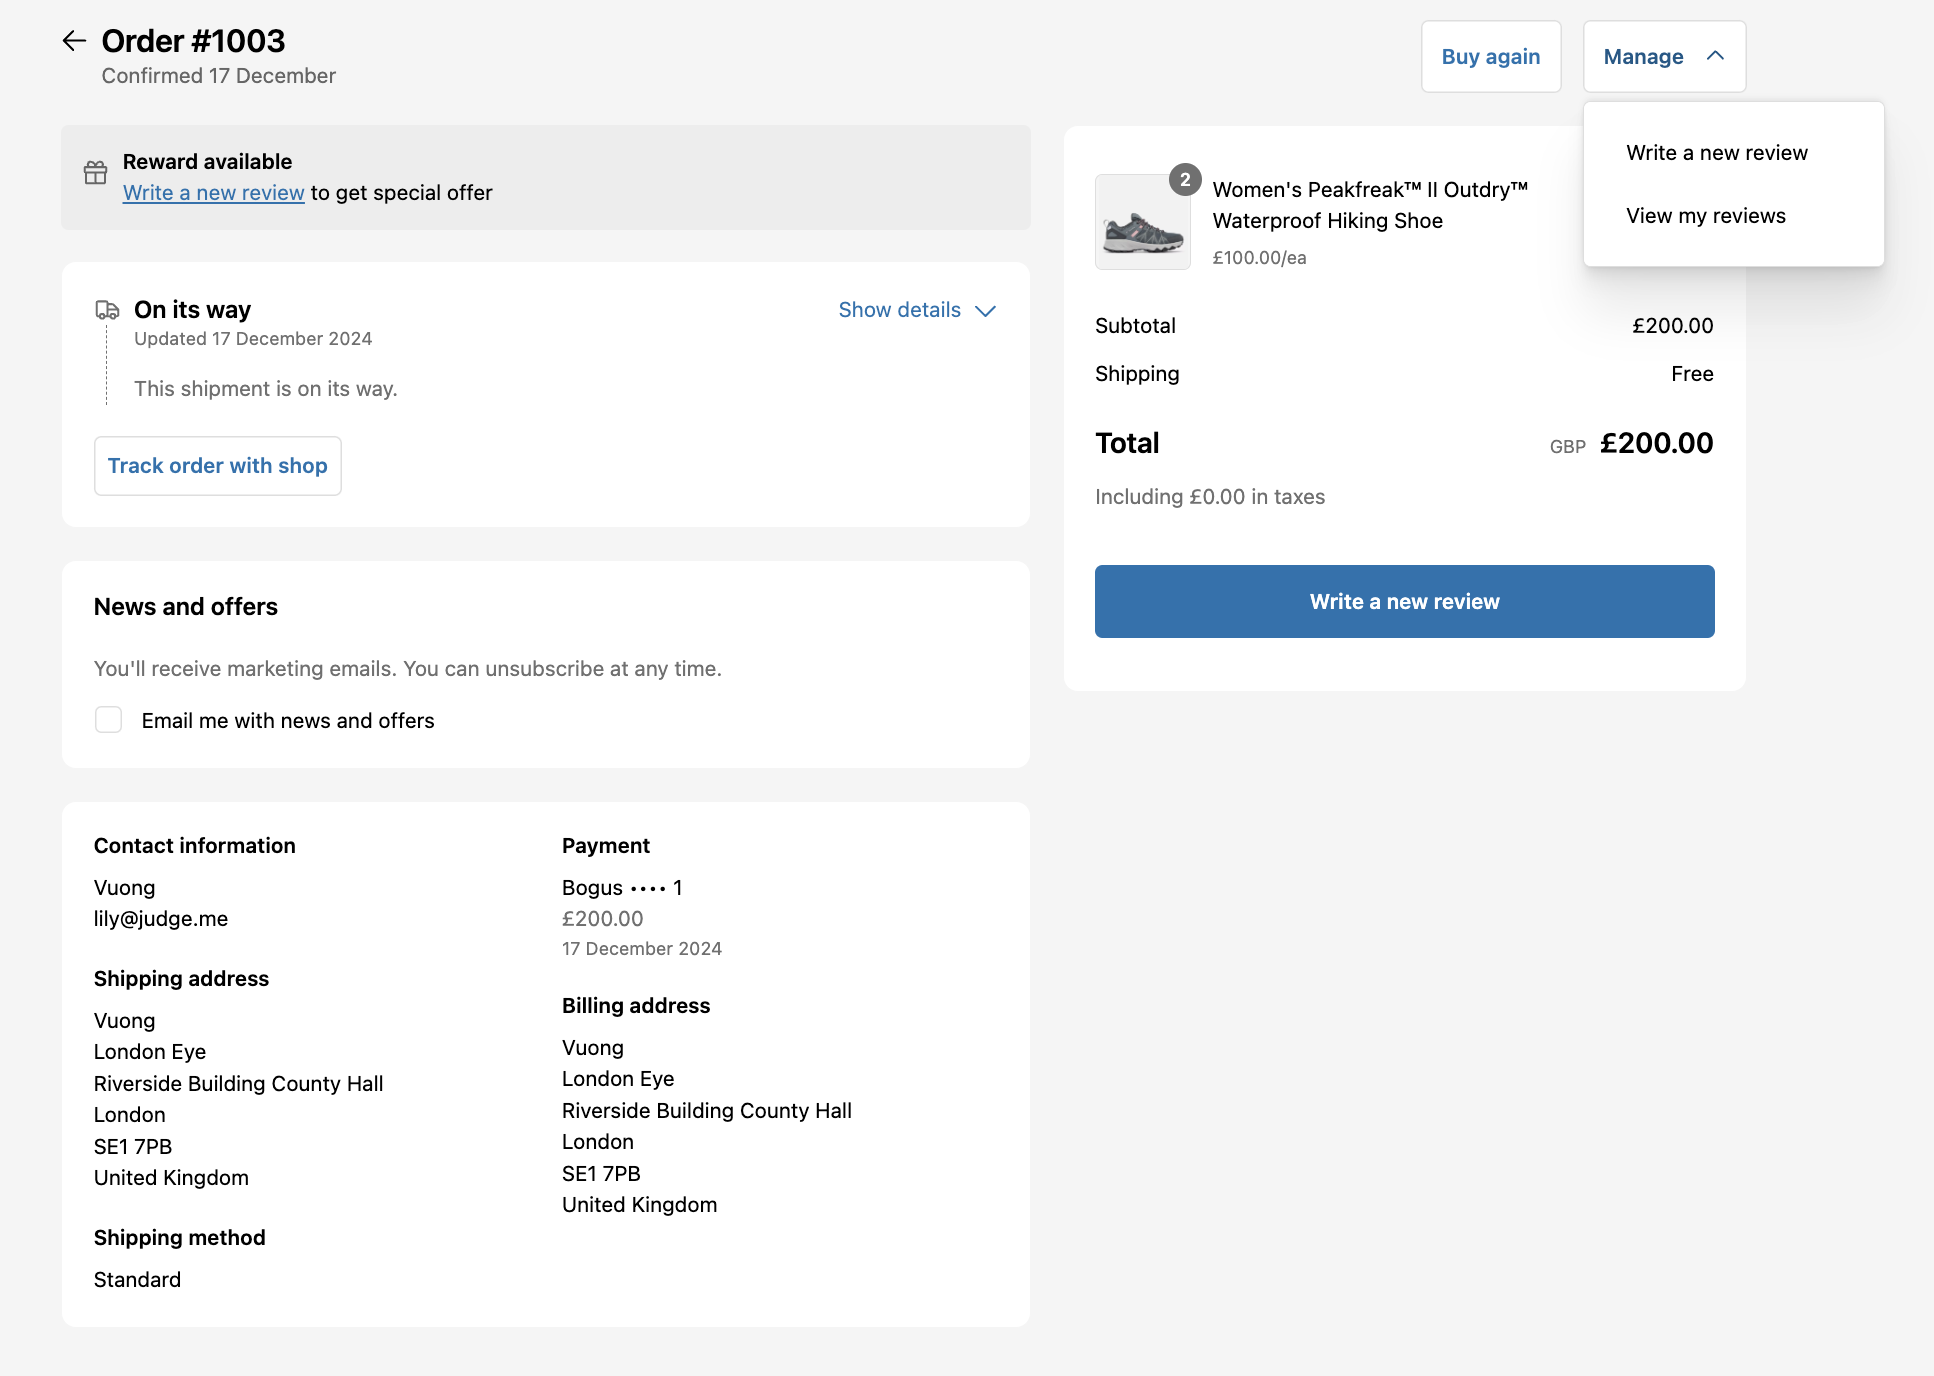Click the hiking shoe product thumbnail
The width and height of the screenshot is (1934, 1376).
(1142, 224)
